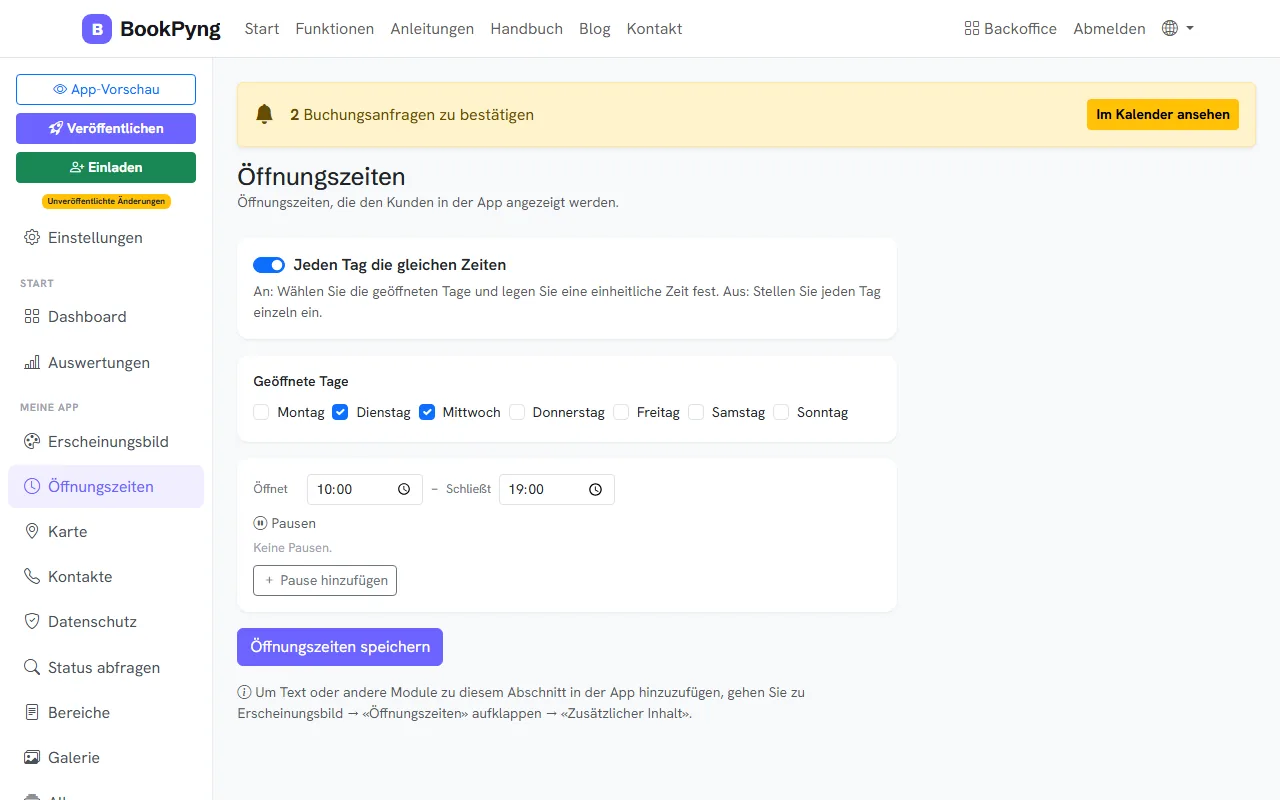The width and height of the screenshot is (1280, 800).
Task: Click the Galerie image icon
Action: pos(32,758)
